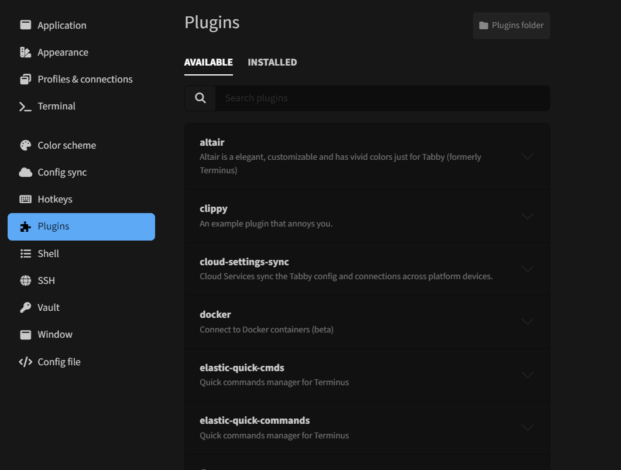Screen dimensions: 621x470
Task: Select the clippy plugin name
Action: (x=213, y=209)
